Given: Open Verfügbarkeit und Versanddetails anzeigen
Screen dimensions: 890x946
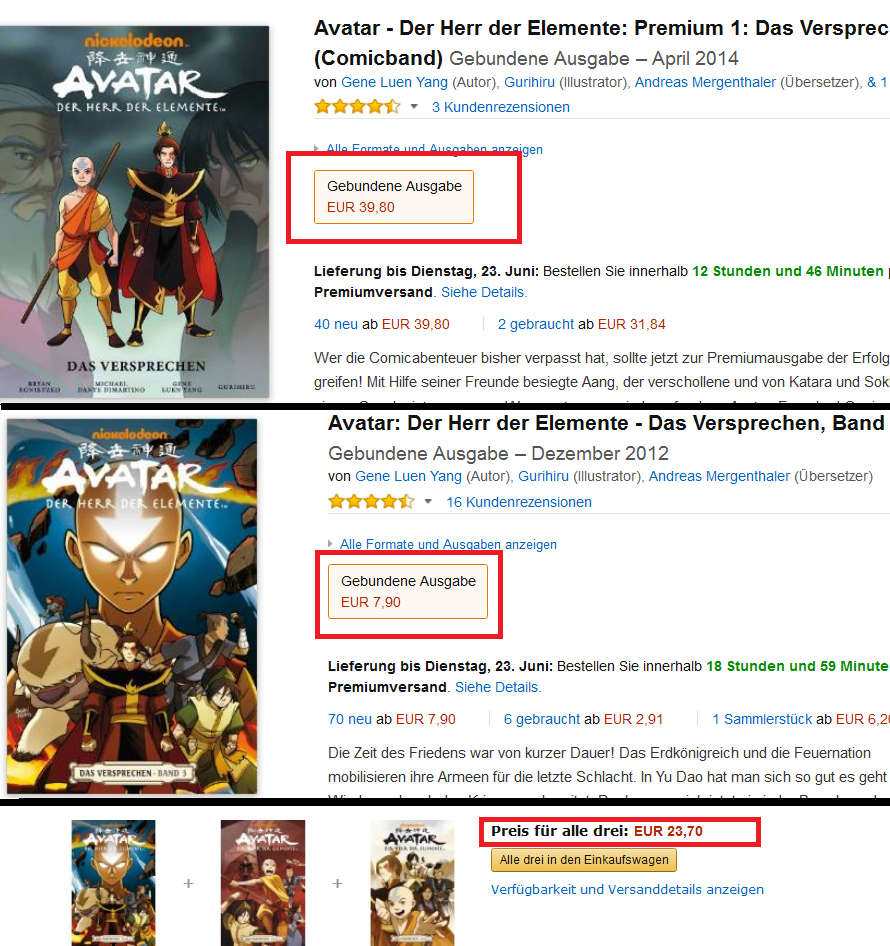Looking at the screenshot, I should (627, 889).
